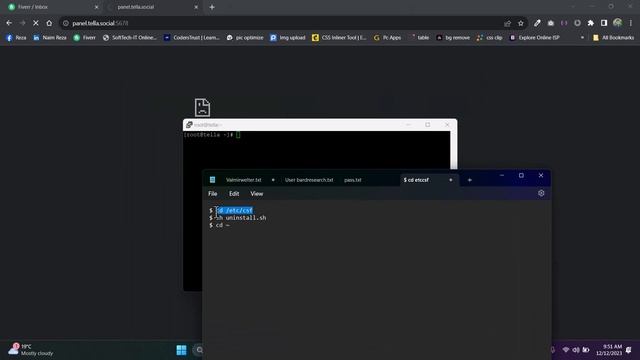
Task: Open the bg remove bookmark
Action: click(453, 38)
